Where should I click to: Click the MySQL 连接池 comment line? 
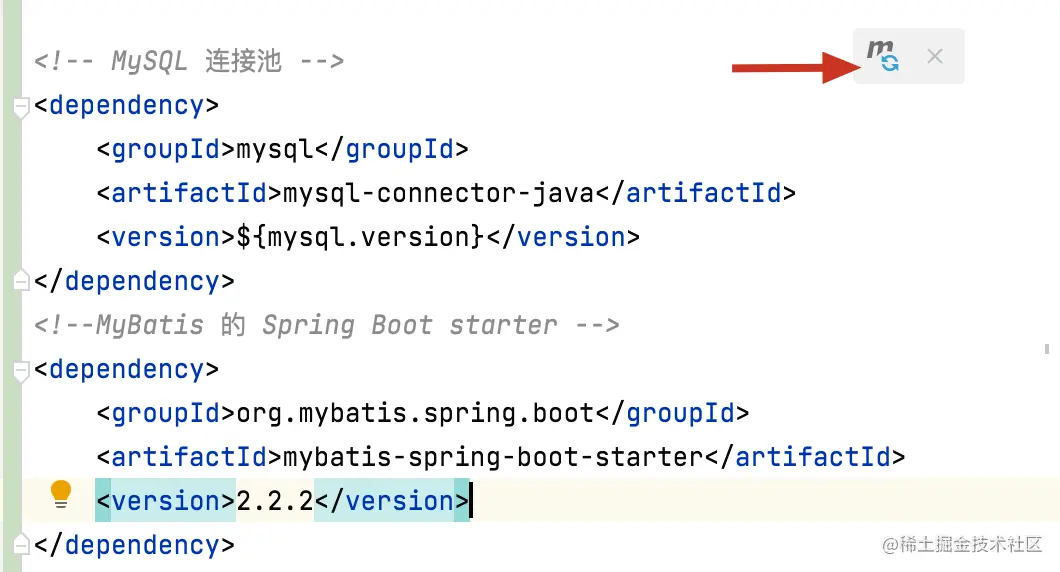point(189,61)
